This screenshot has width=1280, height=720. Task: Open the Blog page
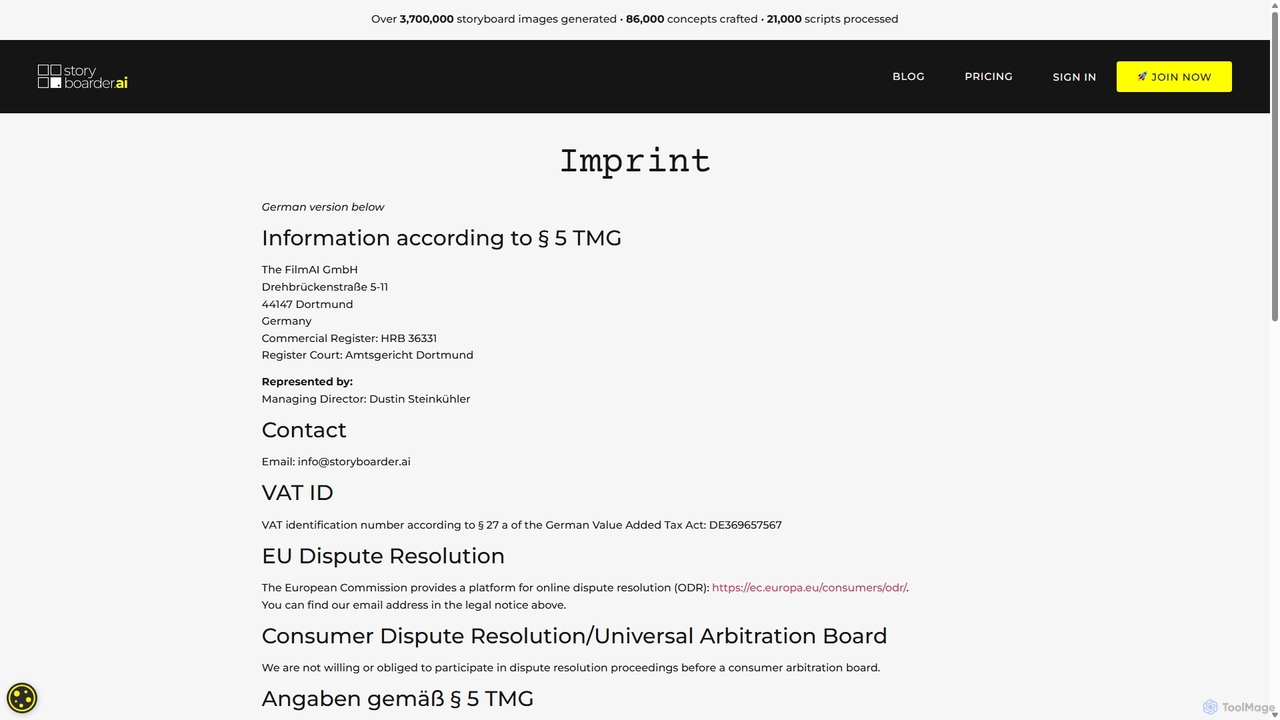[x=908, y=77]
